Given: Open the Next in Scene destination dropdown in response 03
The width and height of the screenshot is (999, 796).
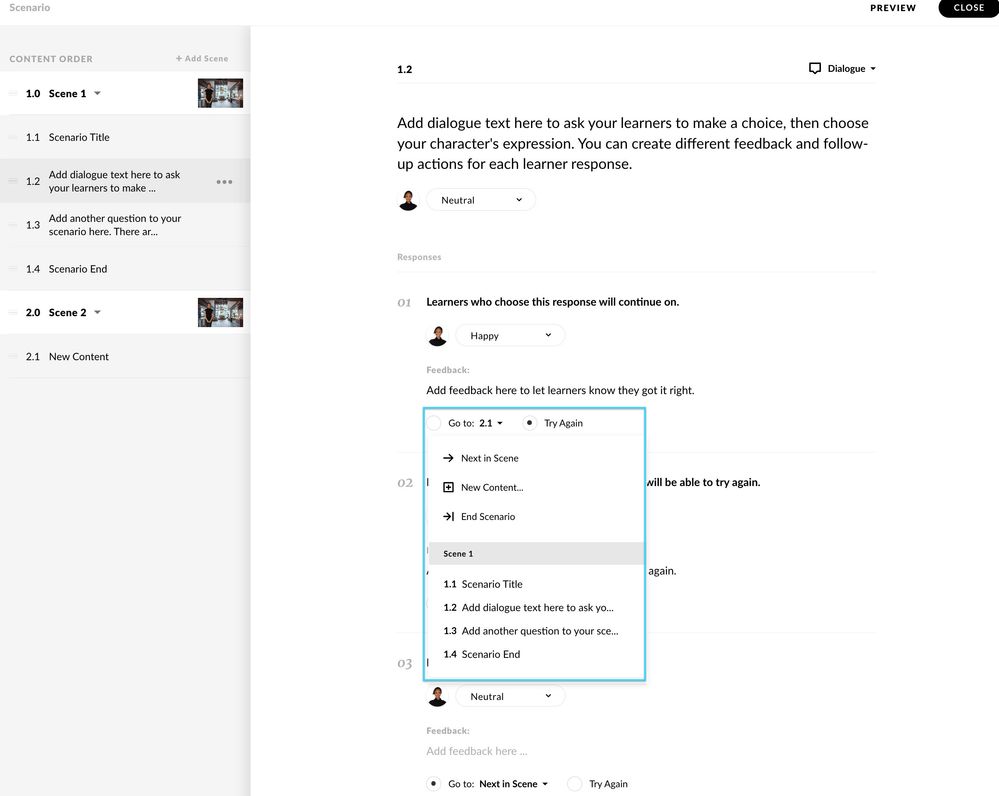Looking at the screenshot, I should click(x=514, y=784).
